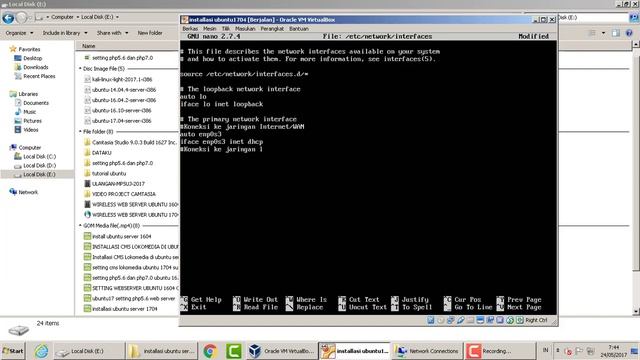Open the Tilik menu in VirtualBox
The height and width of the screenshot is (360, 640).
pos(226,29)
